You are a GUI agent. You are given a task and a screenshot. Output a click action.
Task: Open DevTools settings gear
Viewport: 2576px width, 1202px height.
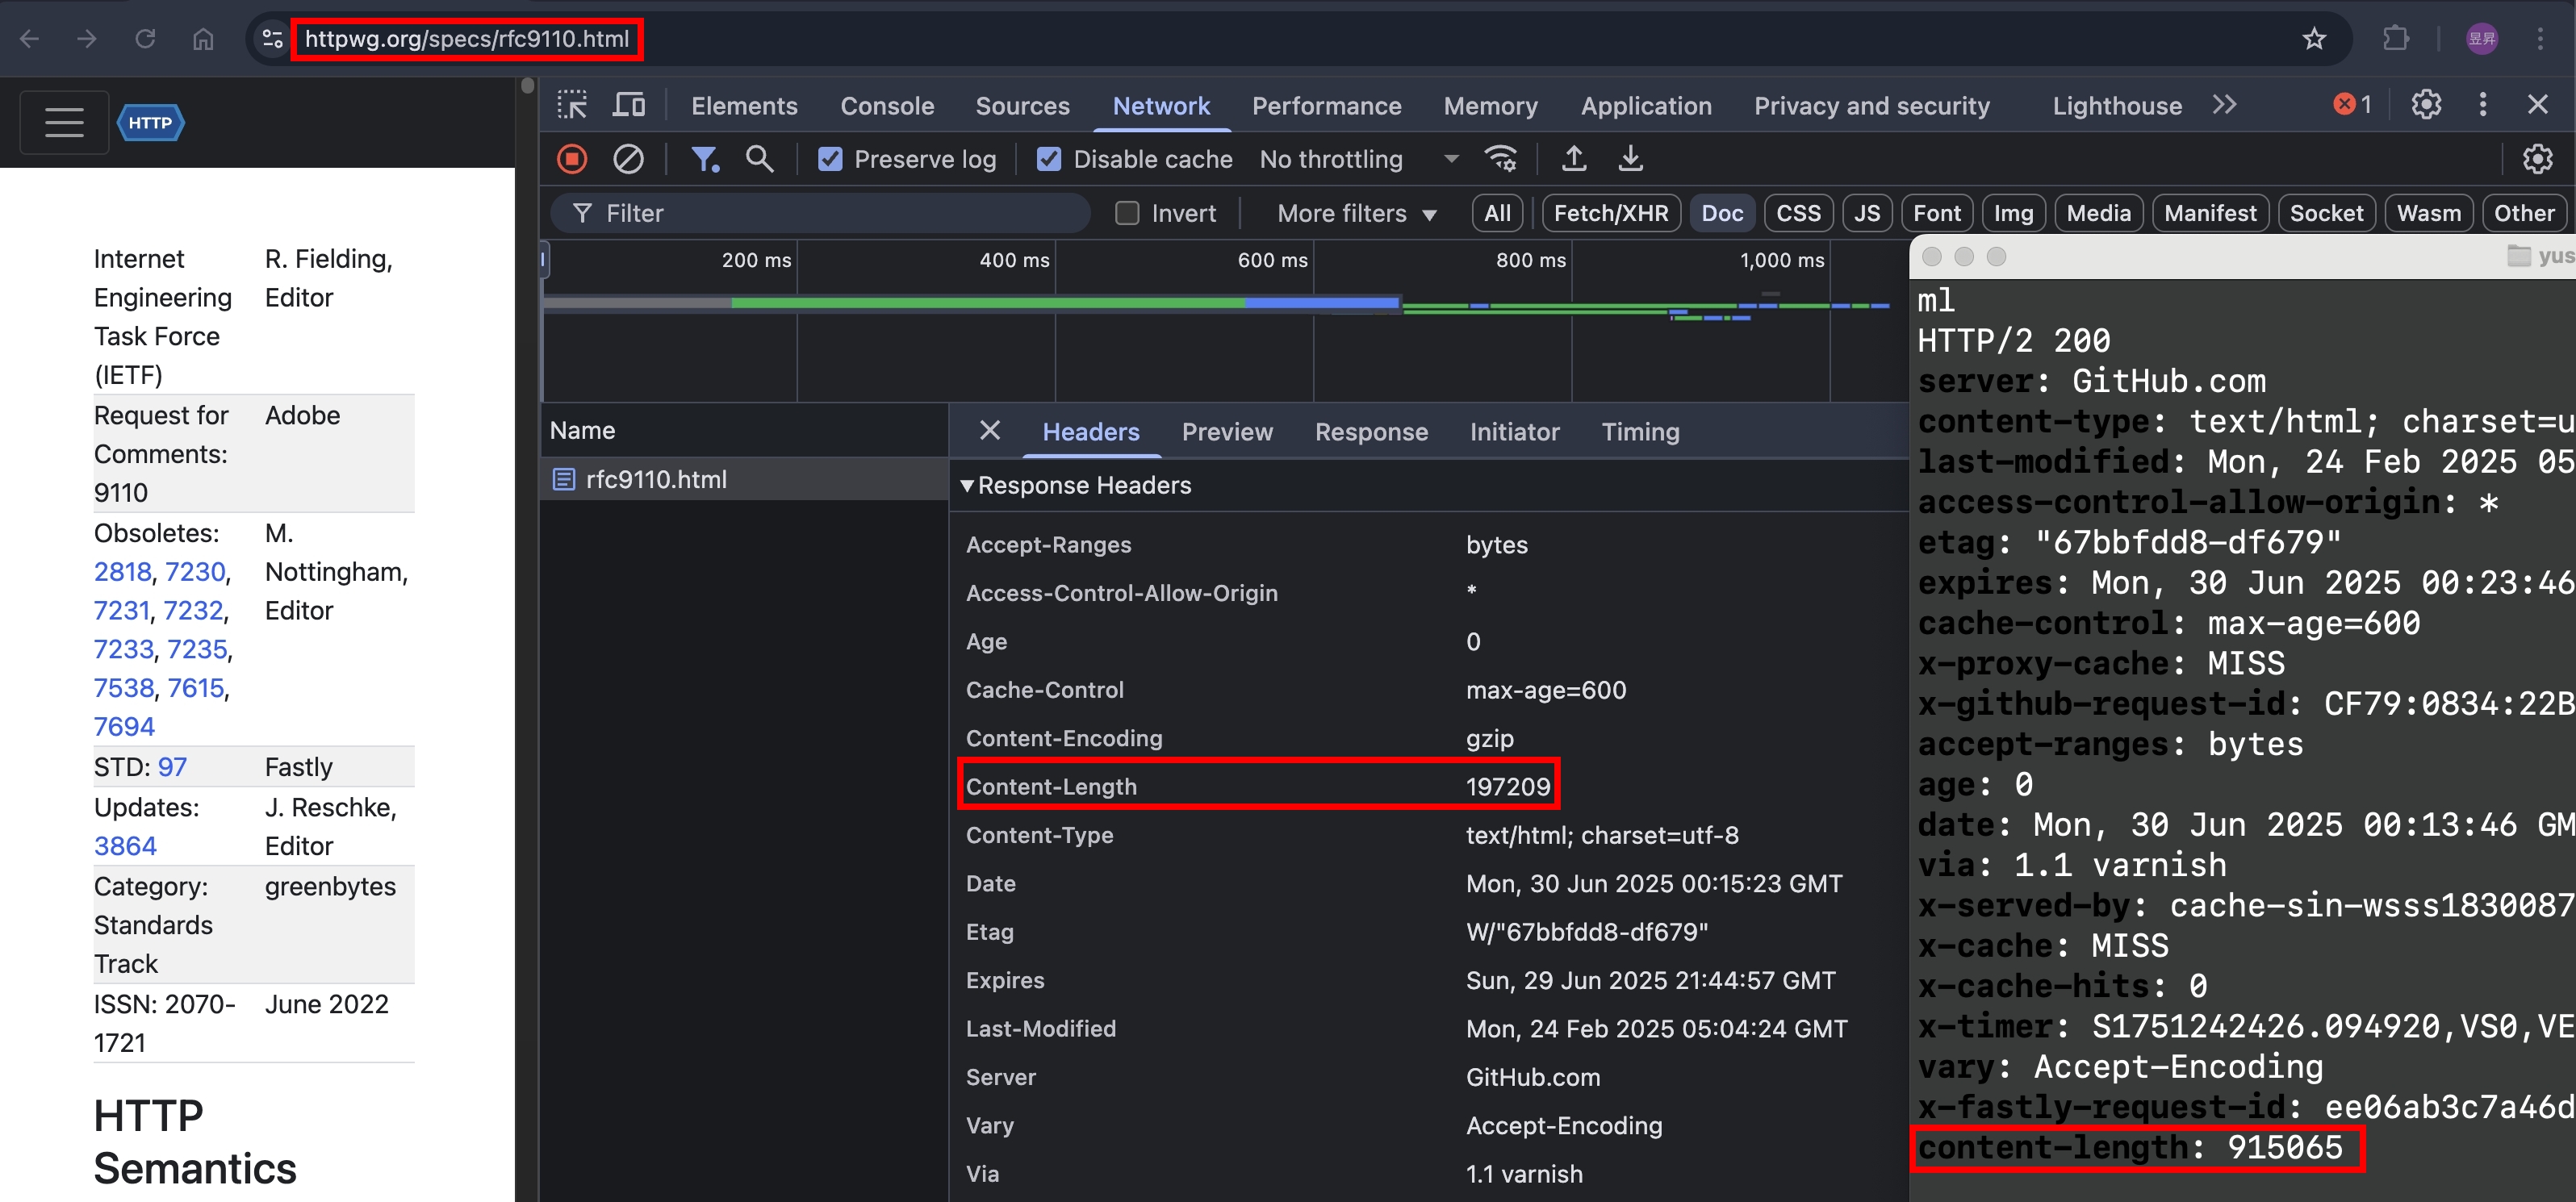click(2426, 104)
